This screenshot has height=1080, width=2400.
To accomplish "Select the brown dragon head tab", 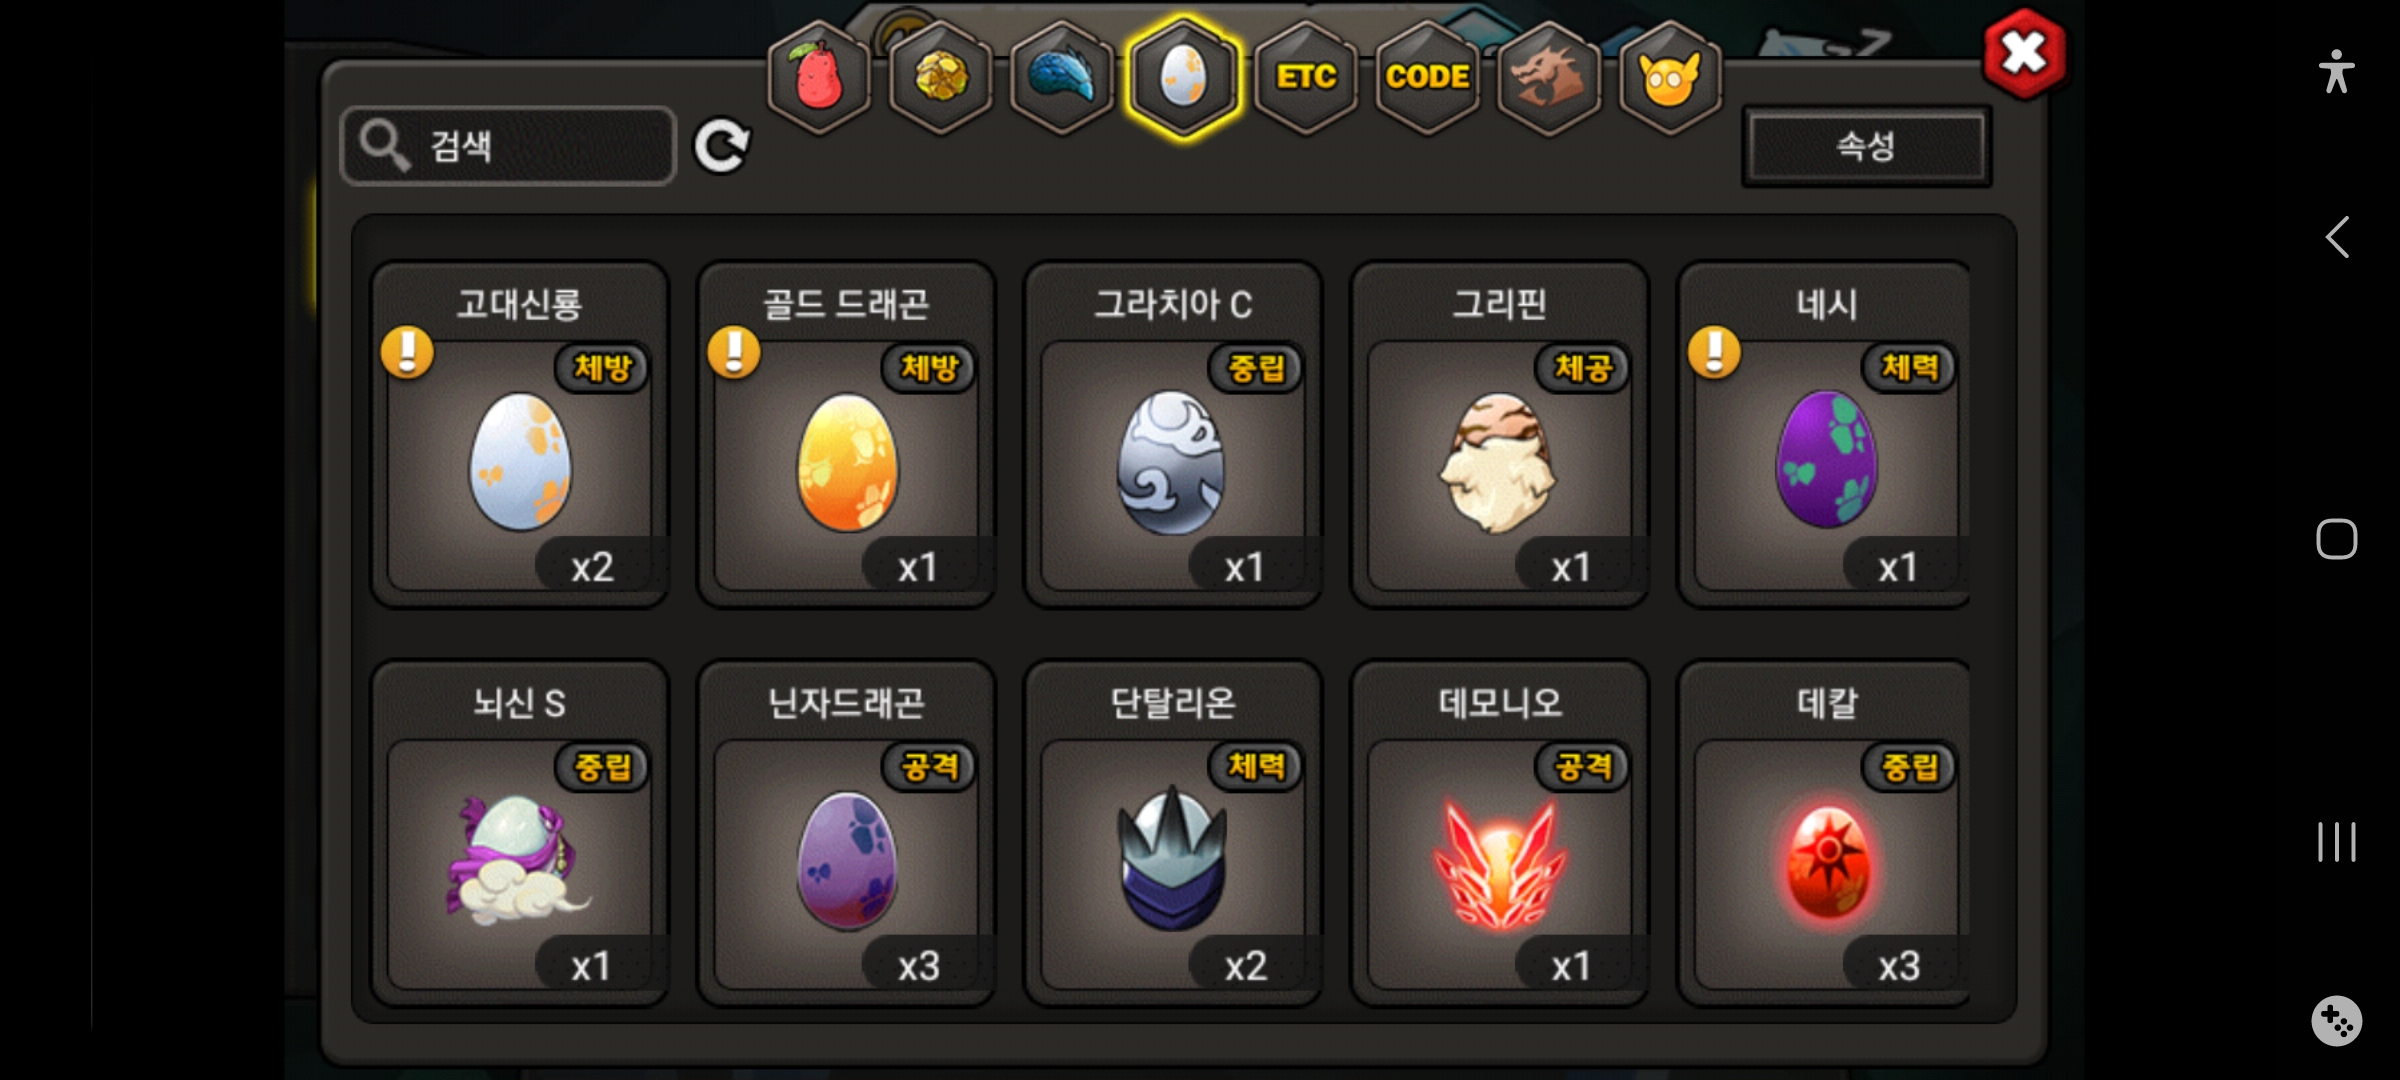I will pos(1548,77).
